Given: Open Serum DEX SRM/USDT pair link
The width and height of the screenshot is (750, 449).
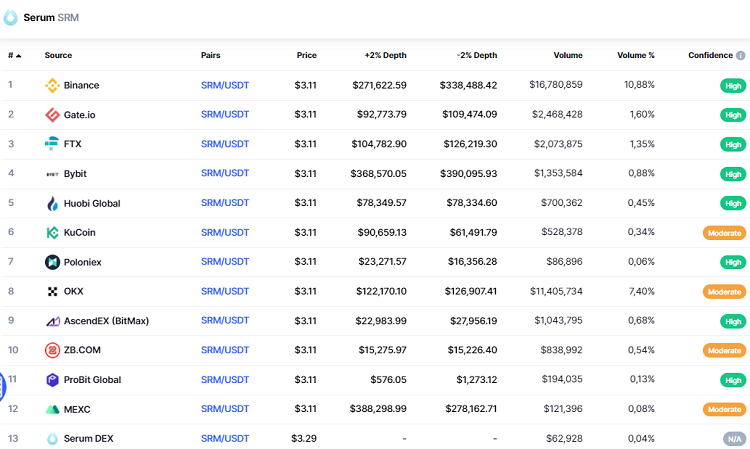Looking at the screenshot, I should (x=225, y=438).
